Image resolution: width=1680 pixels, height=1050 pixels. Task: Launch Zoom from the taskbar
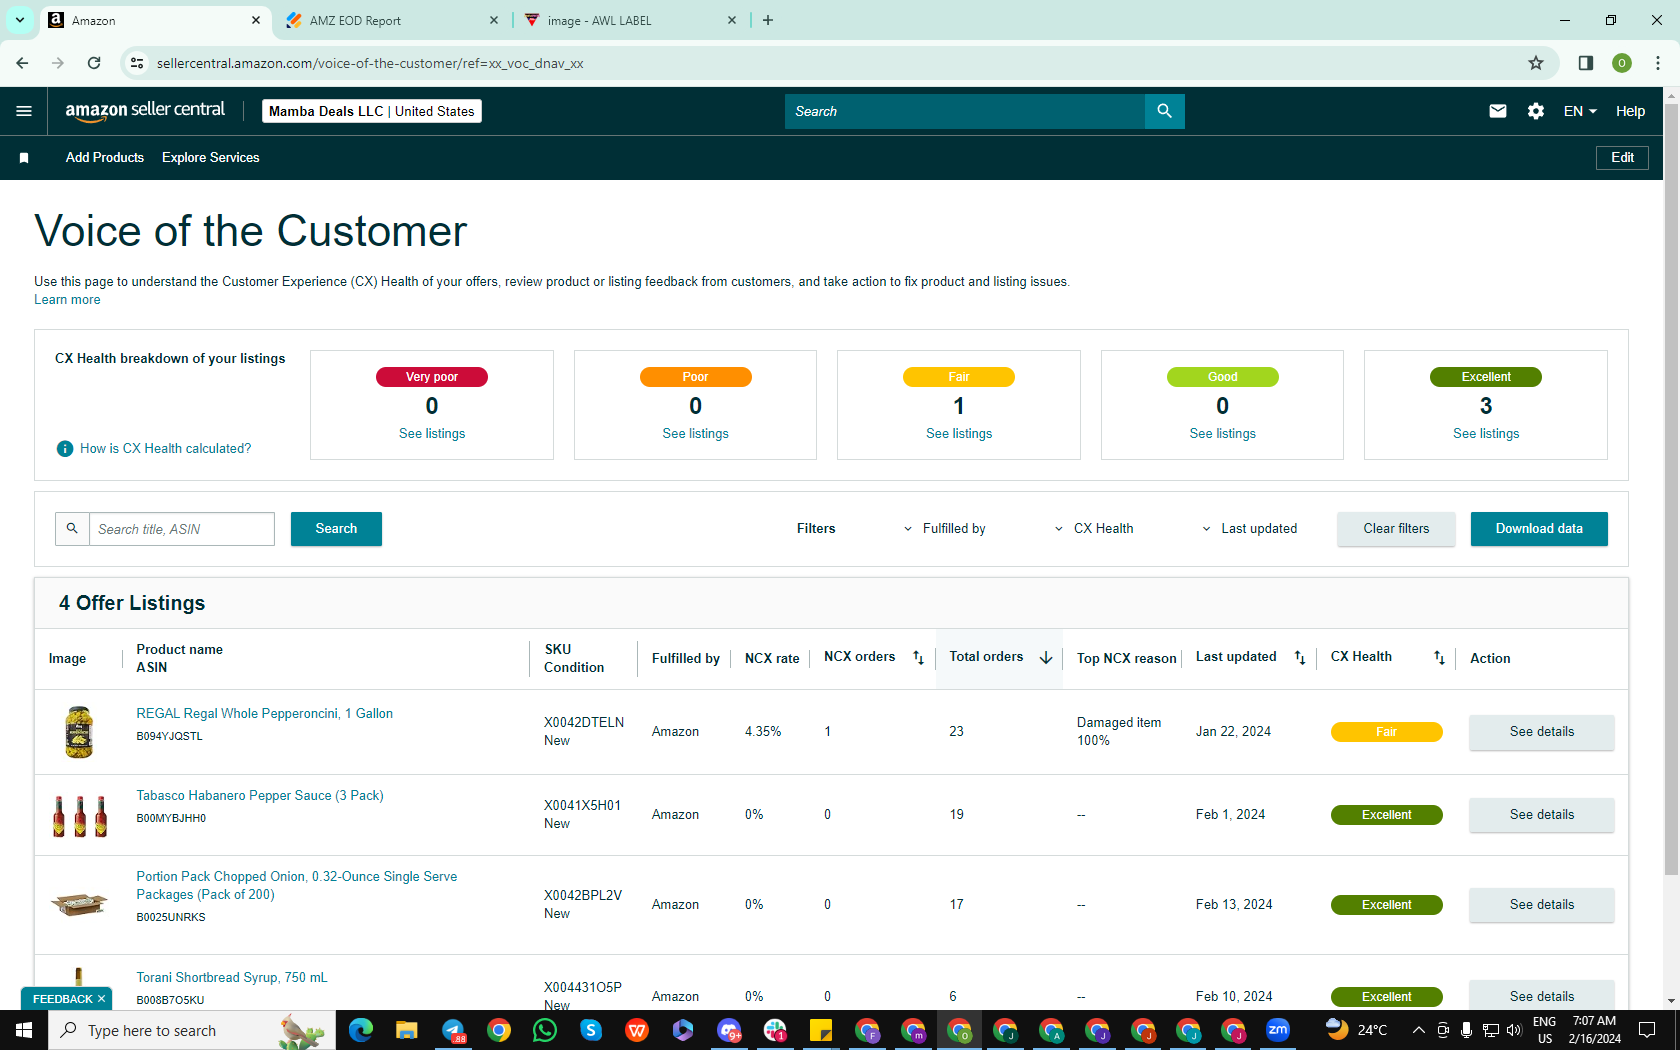[x=1278, y=1030]
